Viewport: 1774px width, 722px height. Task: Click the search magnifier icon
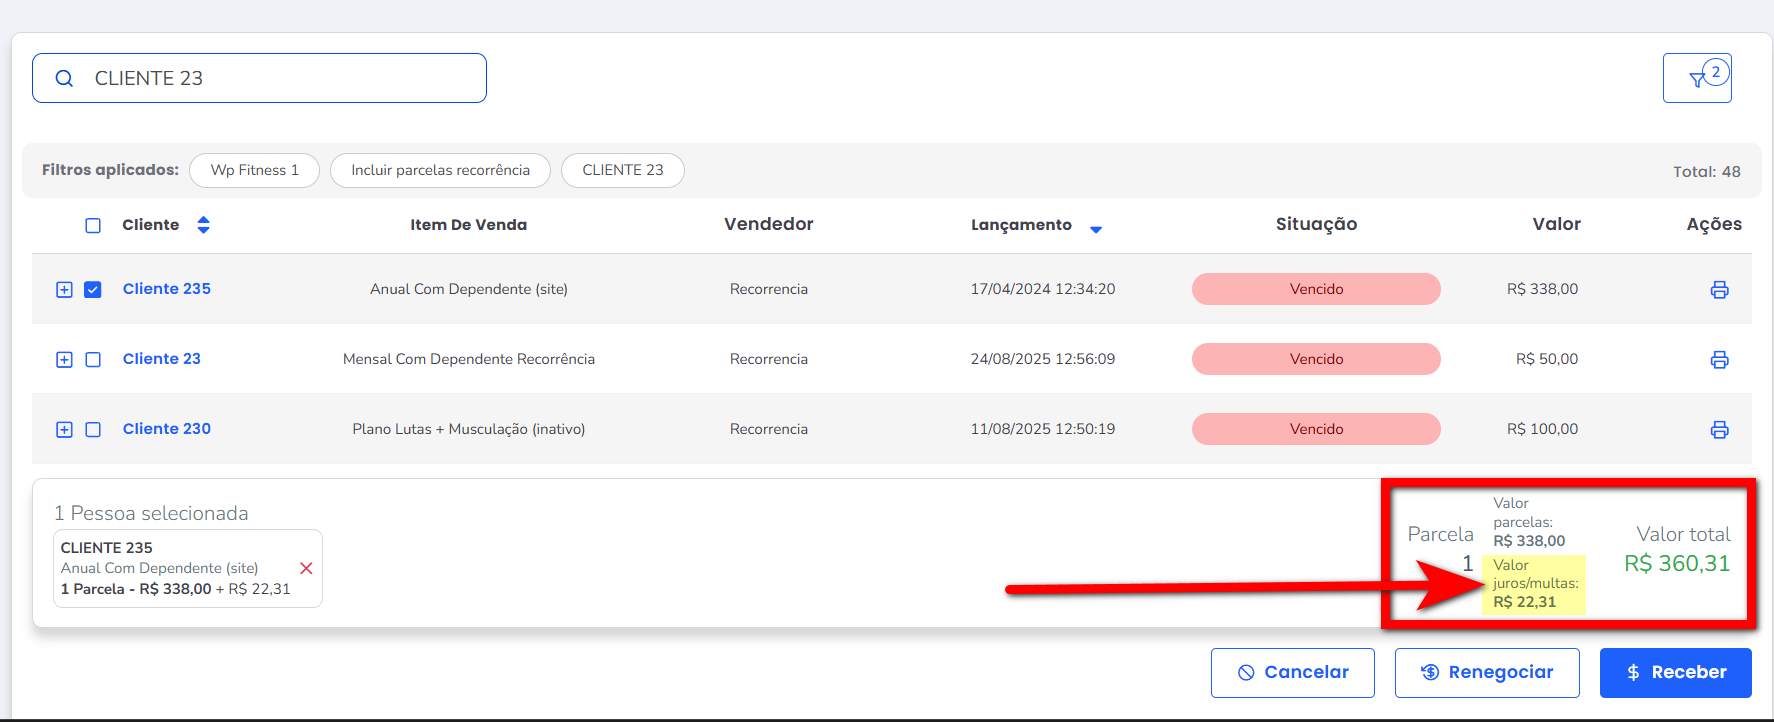(x=64, y=78)
